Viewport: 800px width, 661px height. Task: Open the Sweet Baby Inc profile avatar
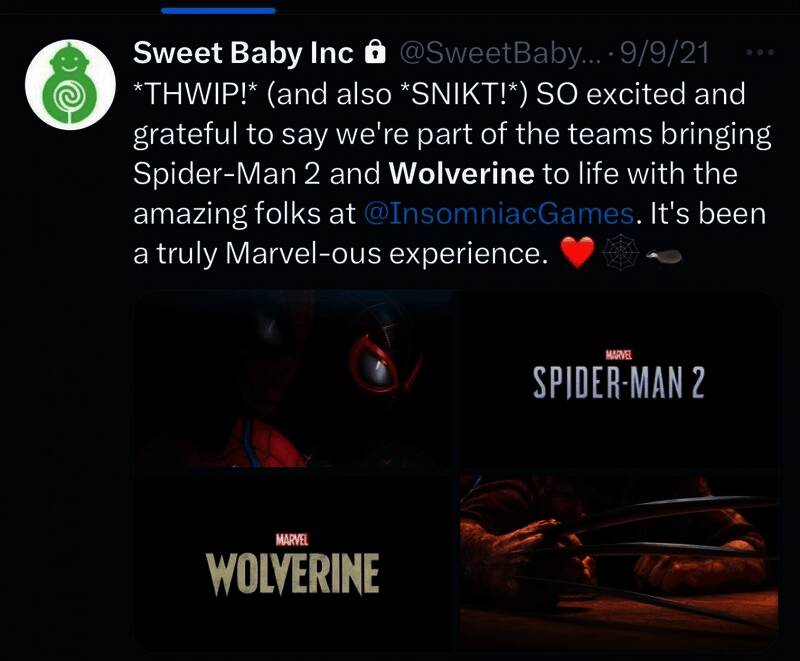(x=70, y=84)
